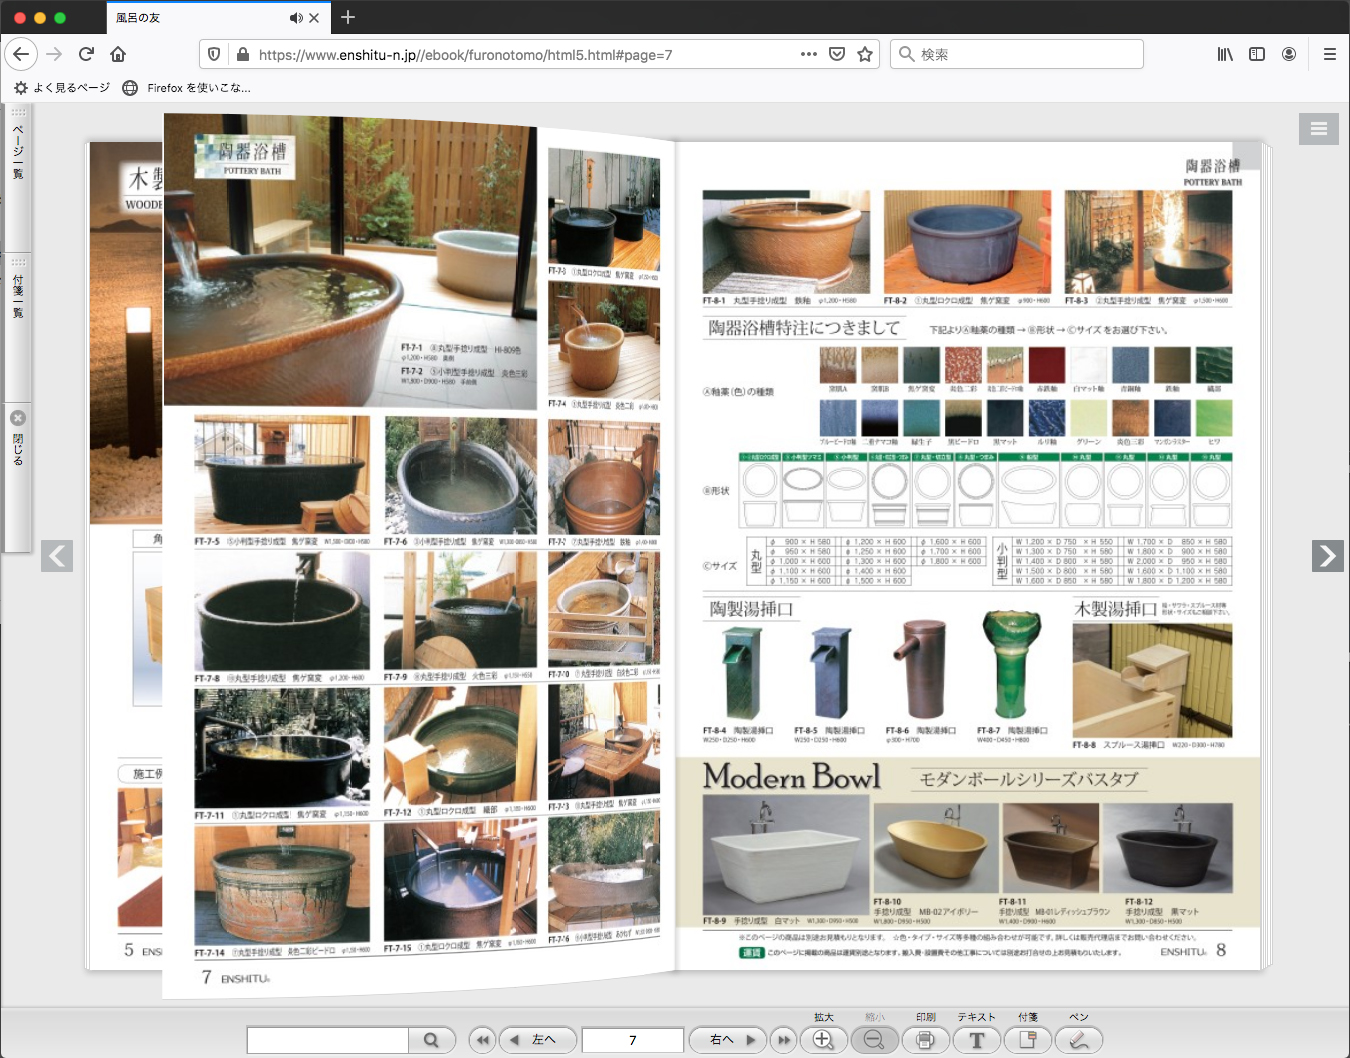Image resolution: width=1350 pixels, height=1058 pixels.
Task: Activate the ペン pen drawing tool
Action: point(1079,1040)
